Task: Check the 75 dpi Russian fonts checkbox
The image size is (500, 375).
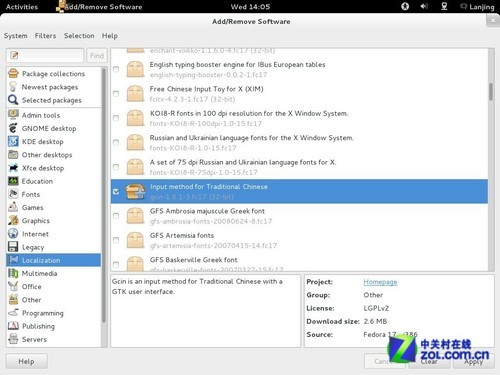Action: click(116, 167)
